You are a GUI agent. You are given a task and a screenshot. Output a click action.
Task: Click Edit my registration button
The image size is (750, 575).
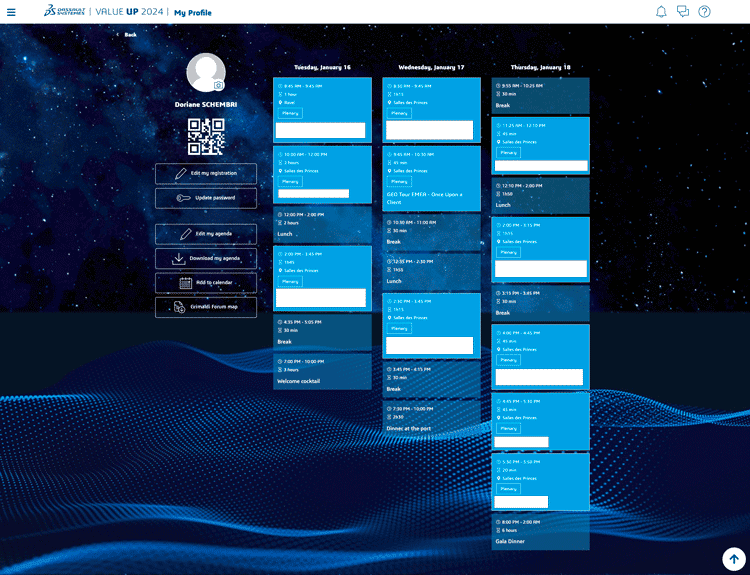(206, 174)
